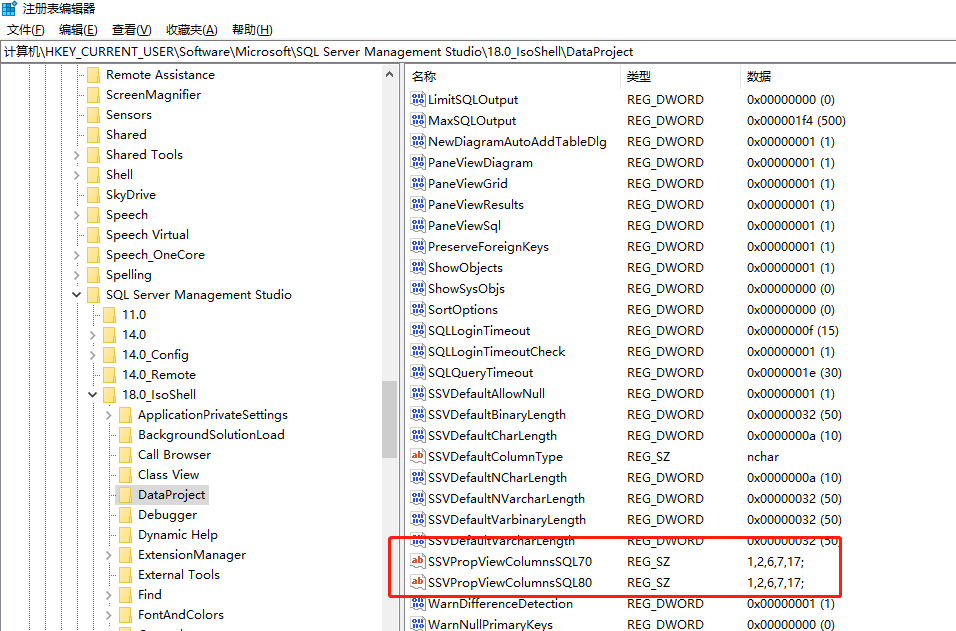Screen dimensions: 956x631
Task: Open the 查看(V) menu
Action: click(x=132, y=30)
